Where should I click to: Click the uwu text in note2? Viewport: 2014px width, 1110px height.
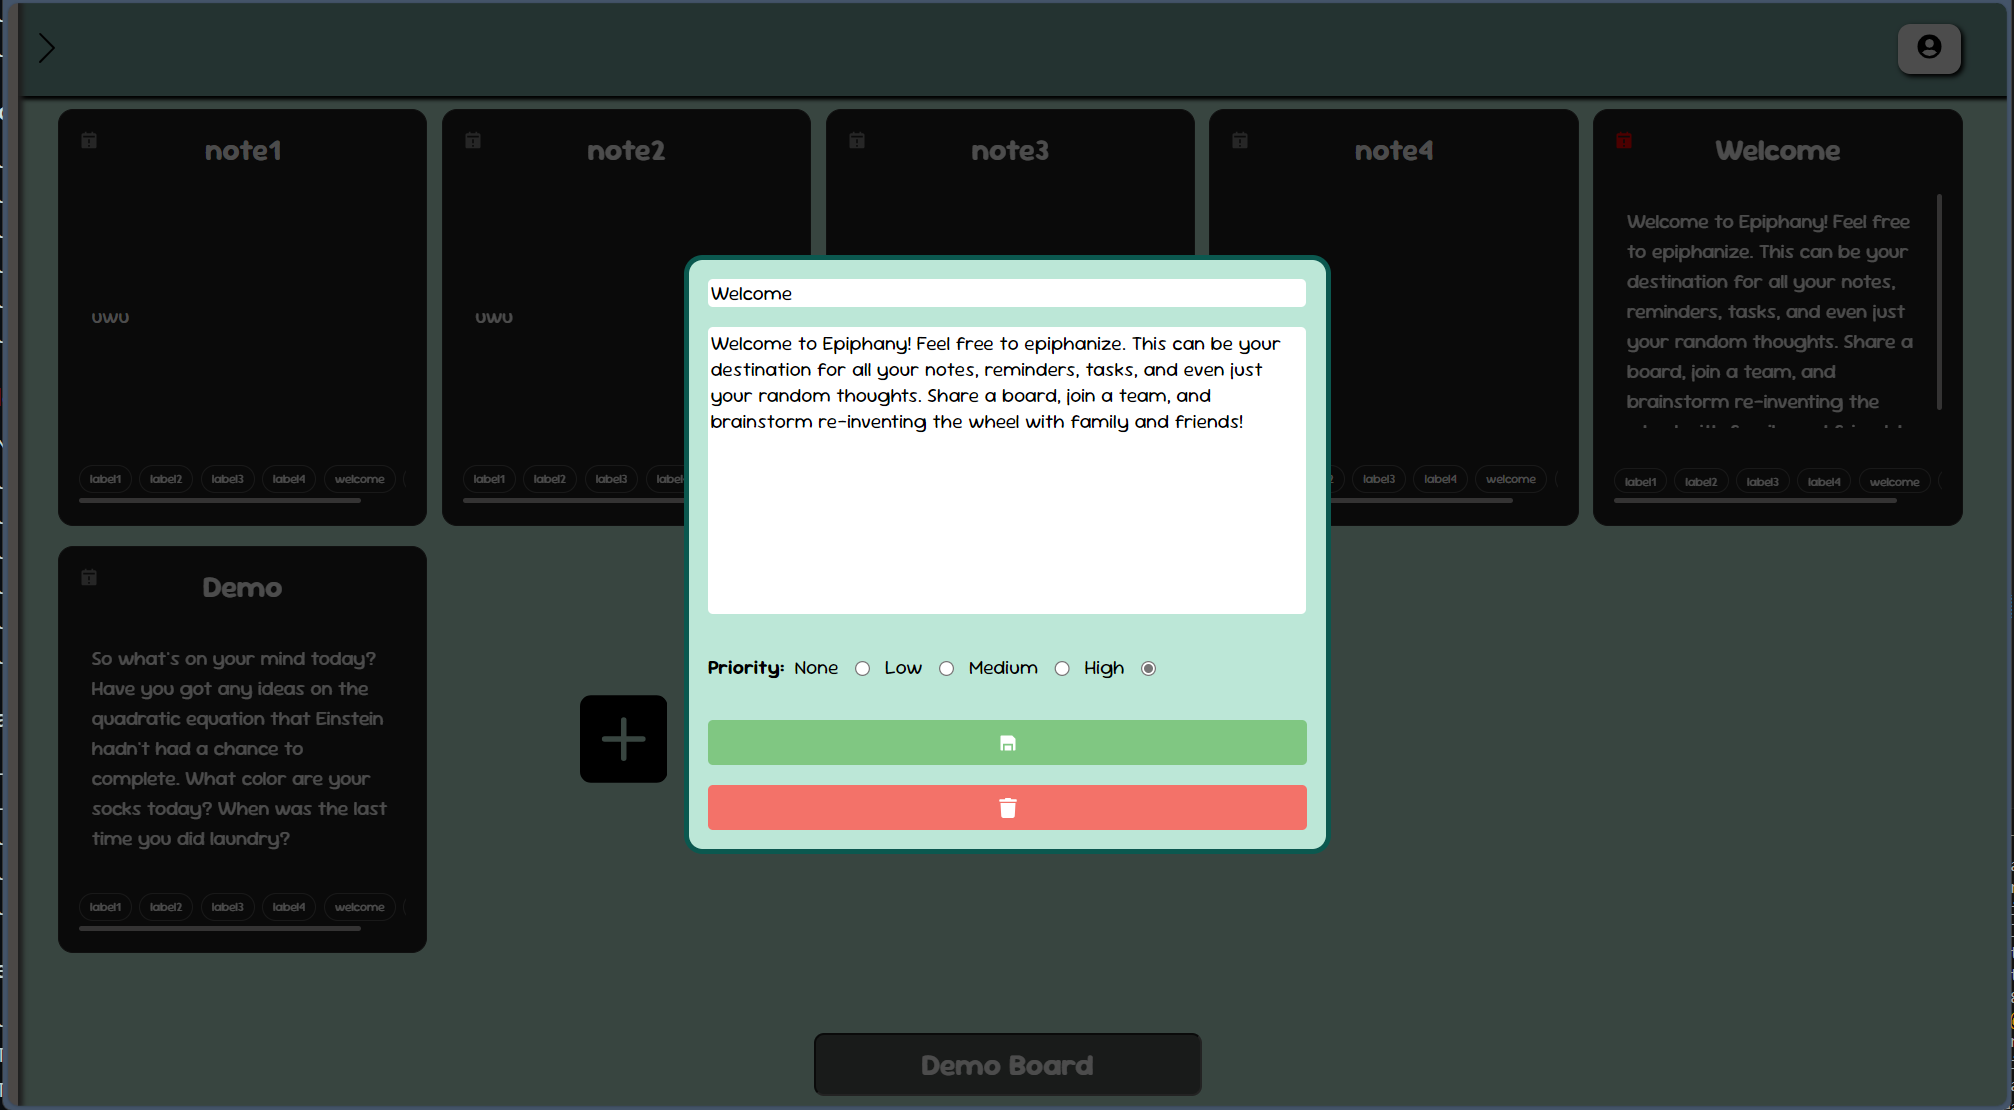point(494,317)
